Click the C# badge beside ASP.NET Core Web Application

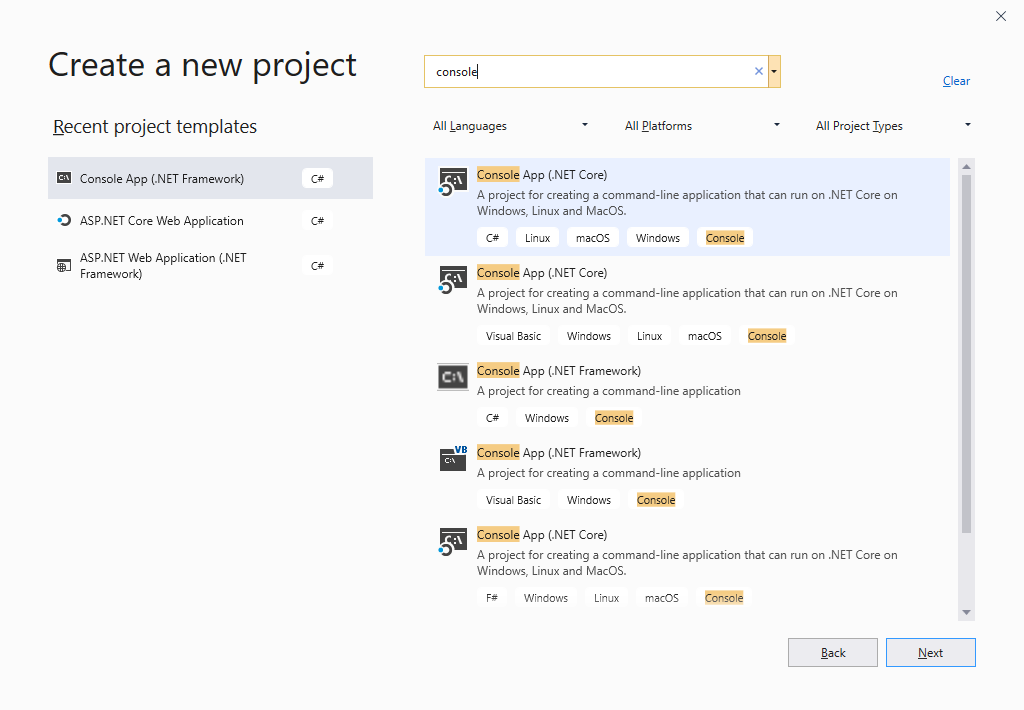[317, 221]
